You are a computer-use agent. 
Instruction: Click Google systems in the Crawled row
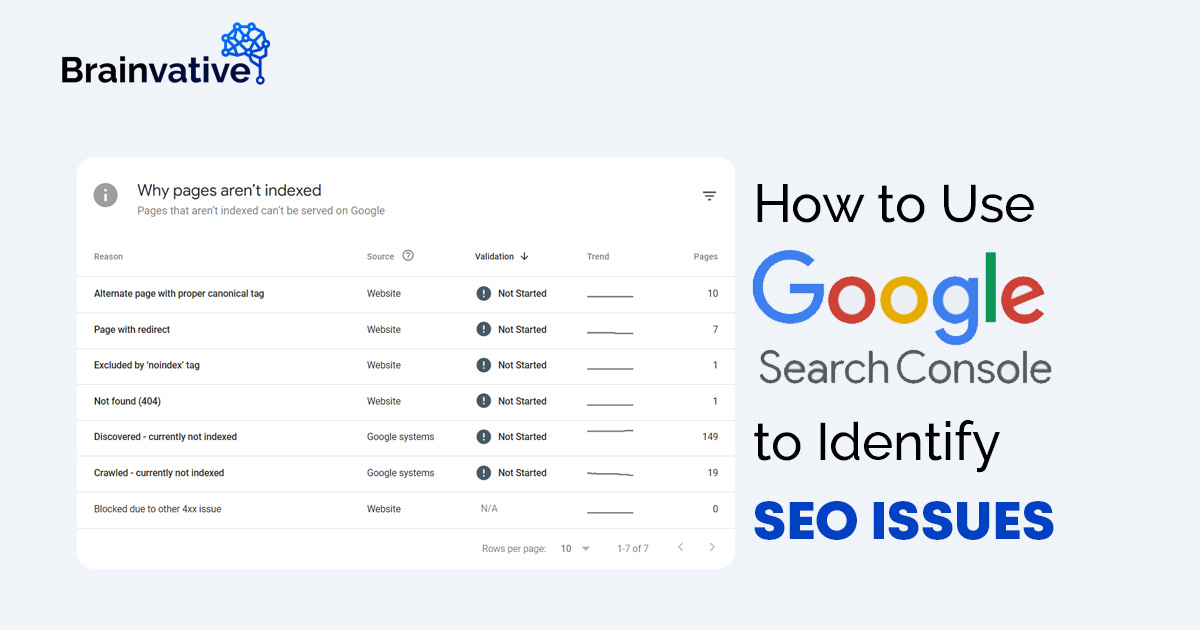pos(401,473)
